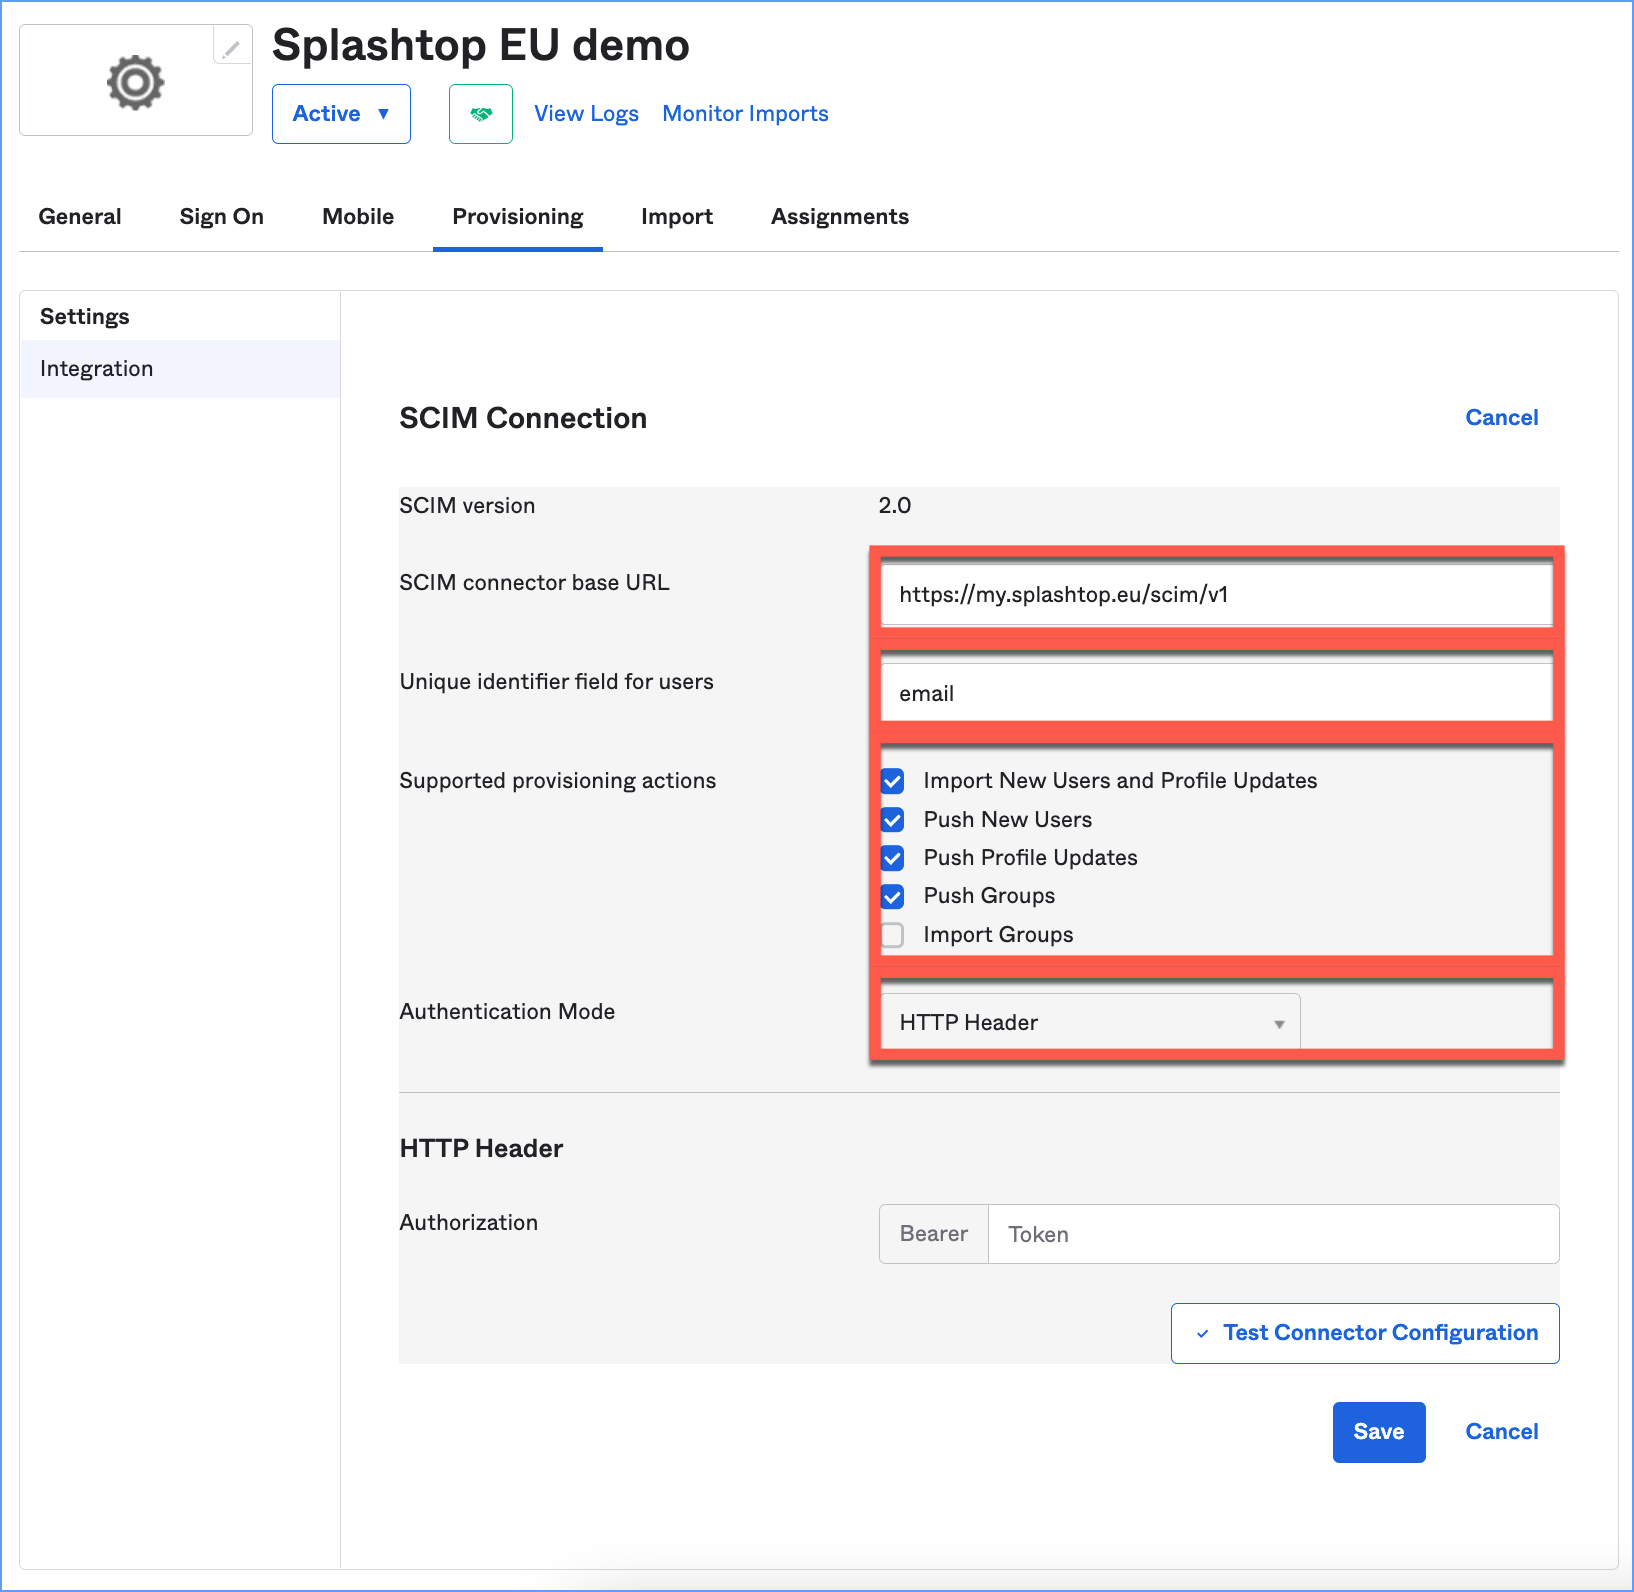Uncheck Import New Users and Profile Updates
1634x1592 pixels.
point(893,781)
